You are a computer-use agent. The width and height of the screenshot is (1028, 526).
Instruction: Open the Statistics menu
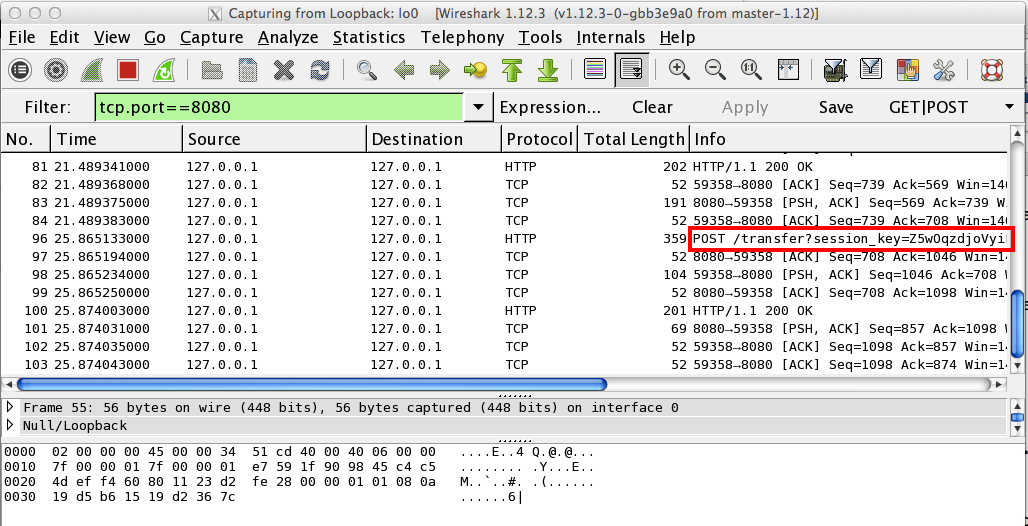pyautogui.click(x=371, y=37)
